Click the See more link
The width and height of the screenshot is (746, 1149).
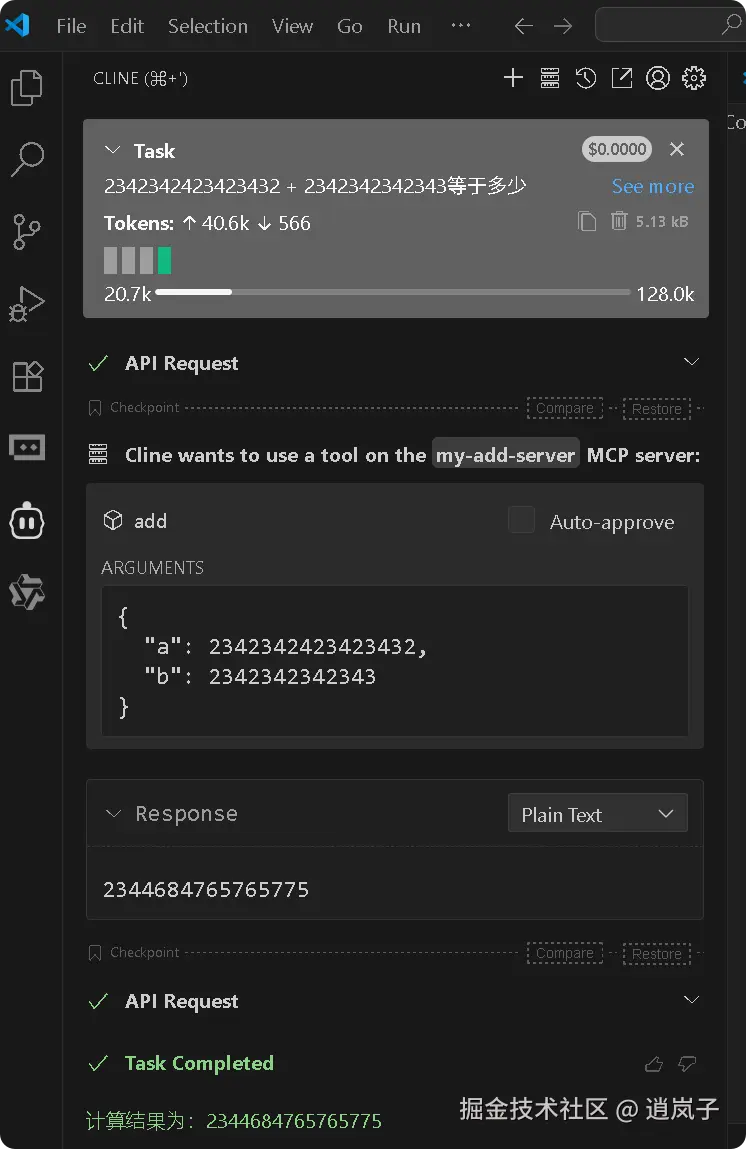pos(652,187)
